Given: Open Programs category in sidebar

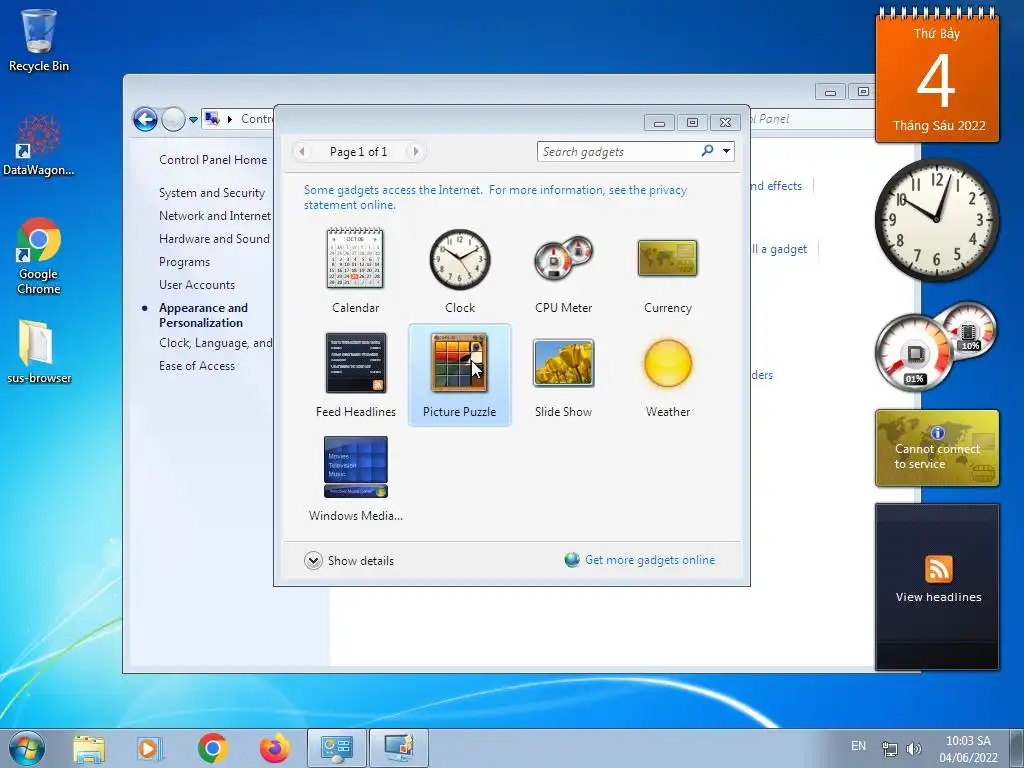Looking at the screenshot, I should click(184, 262).
